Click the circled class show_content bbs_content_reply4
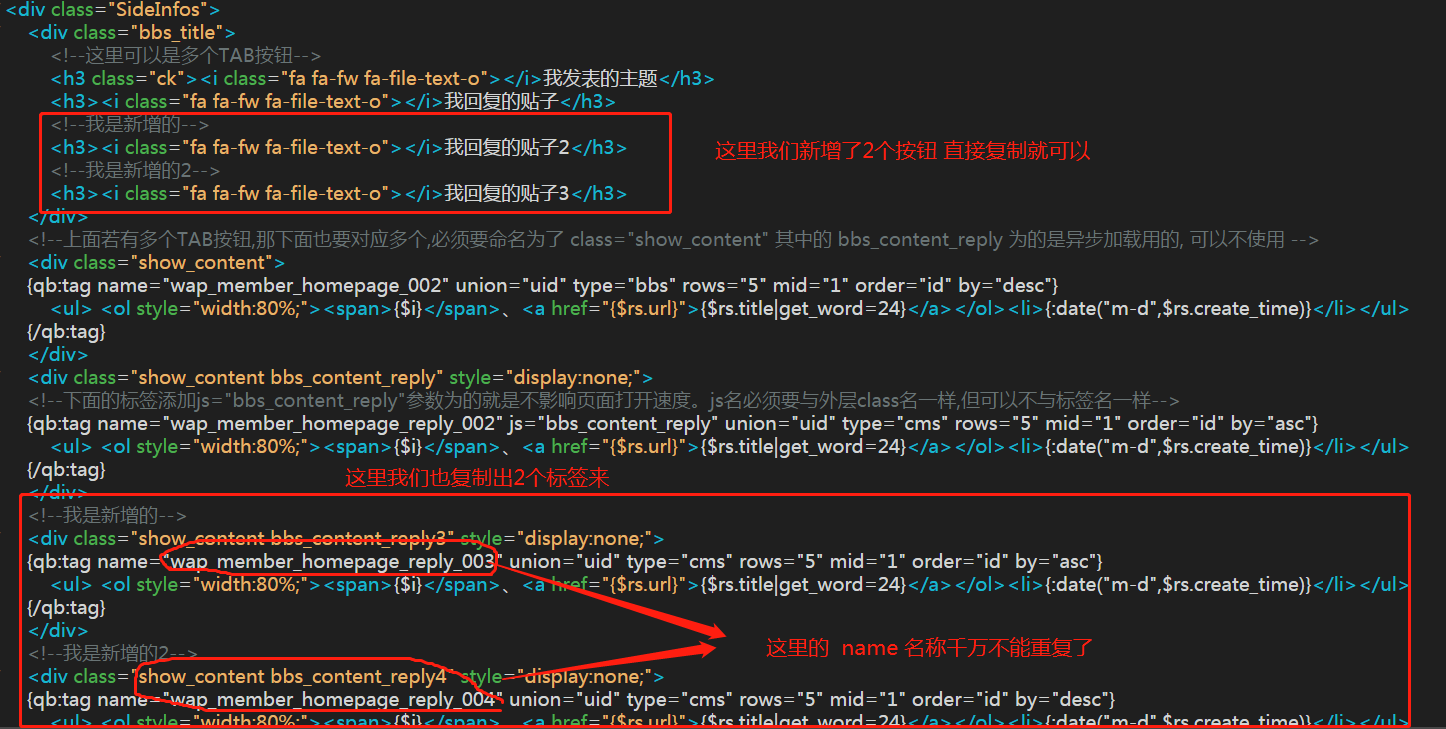Viewport: 1446px width, 729px height. (x=296, y=677)
